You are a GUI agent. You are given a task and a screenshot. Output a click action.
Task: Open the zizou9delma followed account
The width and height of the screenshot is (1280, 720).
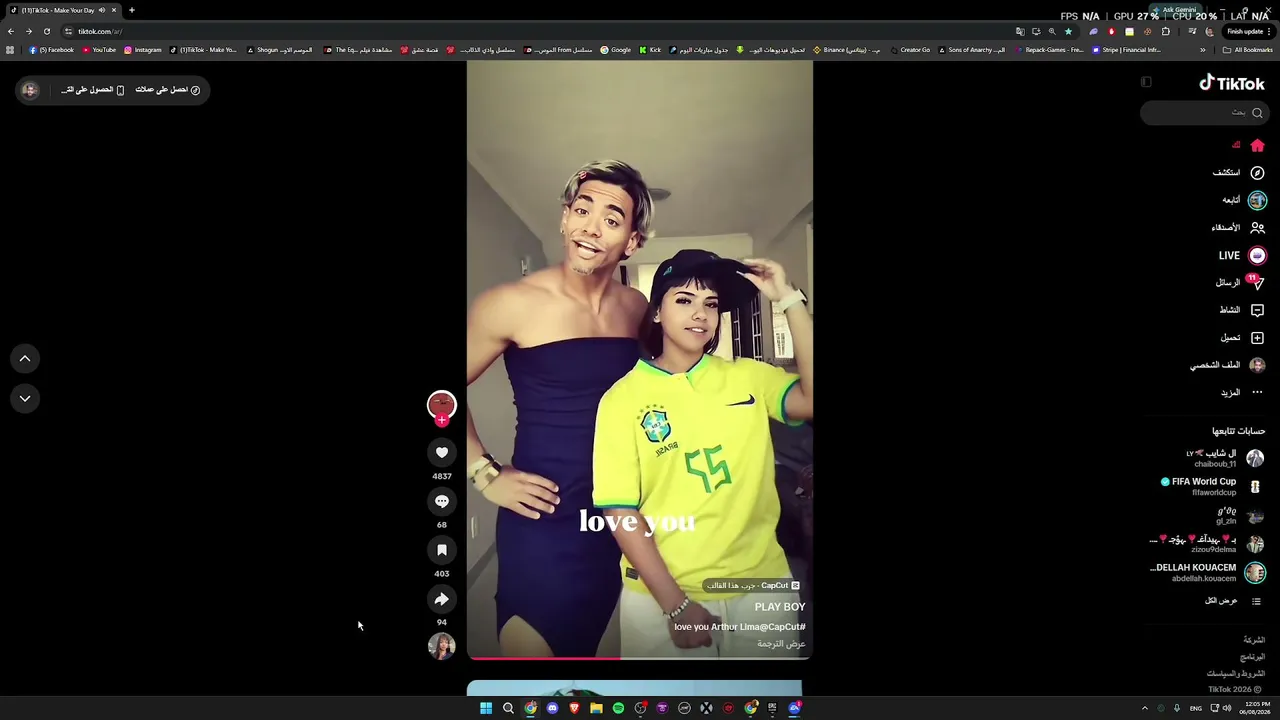coord(1207,544)
